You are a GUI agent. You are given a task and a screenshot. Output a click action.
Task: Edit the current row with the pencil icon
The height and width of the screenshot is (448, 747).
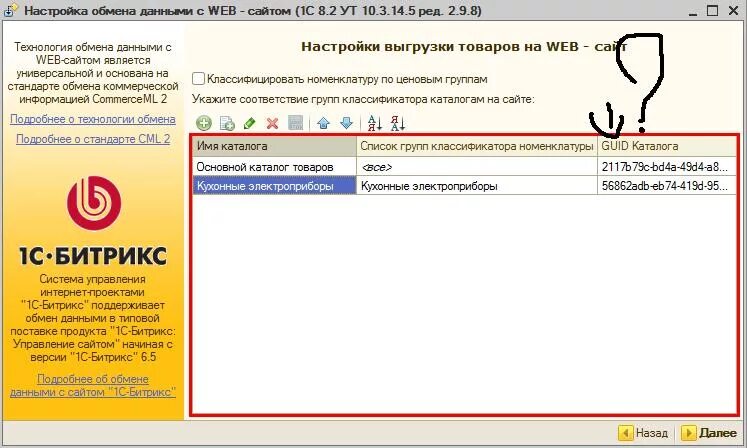(249, 123)
